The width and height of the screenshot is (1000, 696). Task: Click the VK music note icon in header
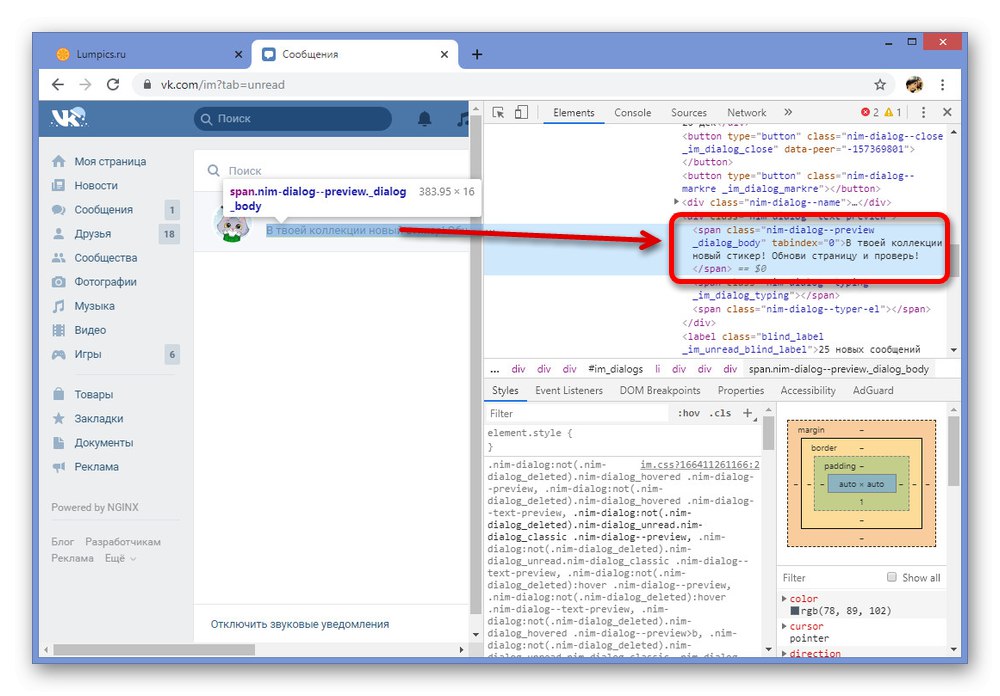click(x=463, y=119)
